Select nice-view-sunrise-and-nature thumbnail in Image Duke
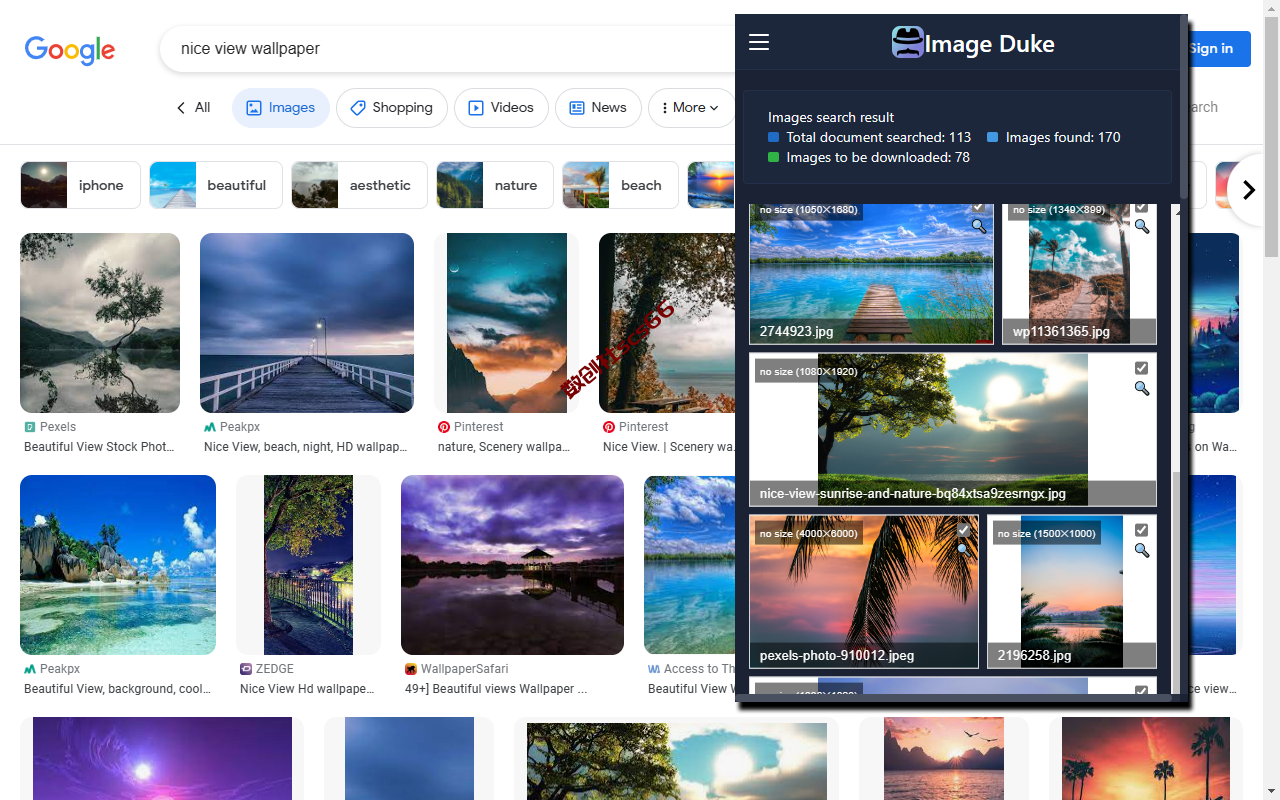Image resolution: width=1280 pixels, height=800 pixels. tap(953, 429)
